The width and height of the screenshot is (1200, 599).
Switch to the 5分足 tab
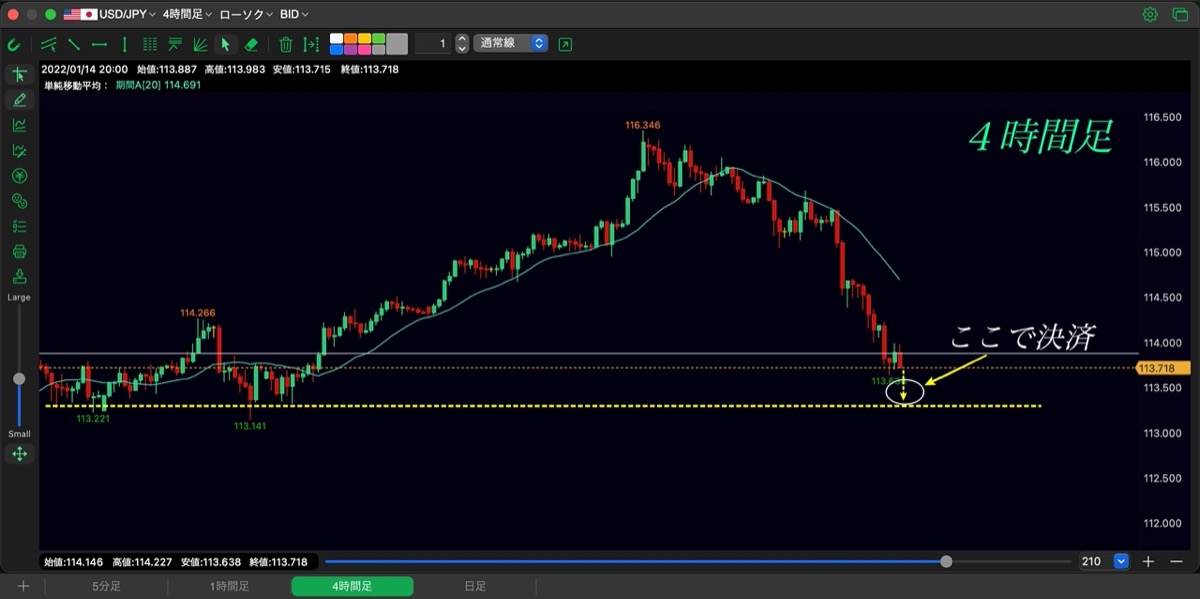click(x=106, y=586)
